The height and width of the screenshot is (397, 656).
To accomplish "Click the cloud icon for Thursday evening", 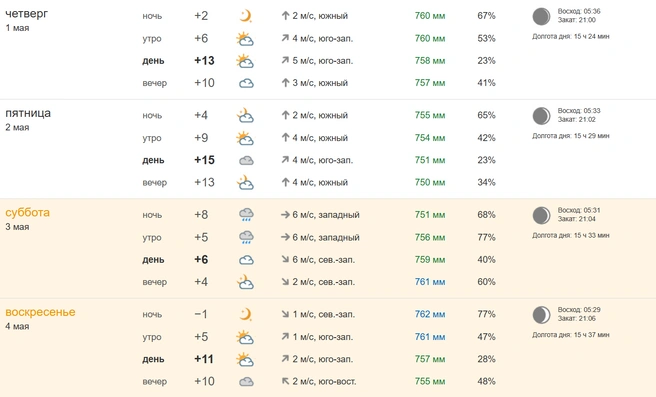I will coord(246,84).
